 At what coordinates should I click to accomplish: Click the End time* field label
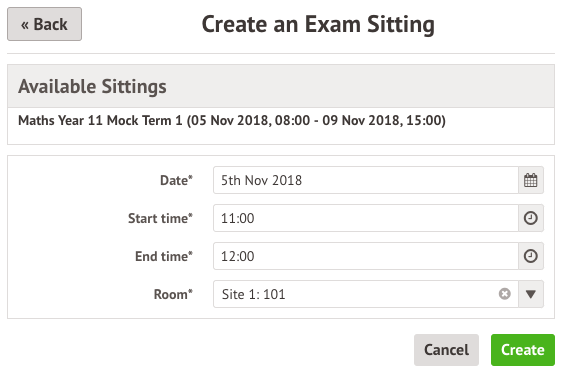164,256
